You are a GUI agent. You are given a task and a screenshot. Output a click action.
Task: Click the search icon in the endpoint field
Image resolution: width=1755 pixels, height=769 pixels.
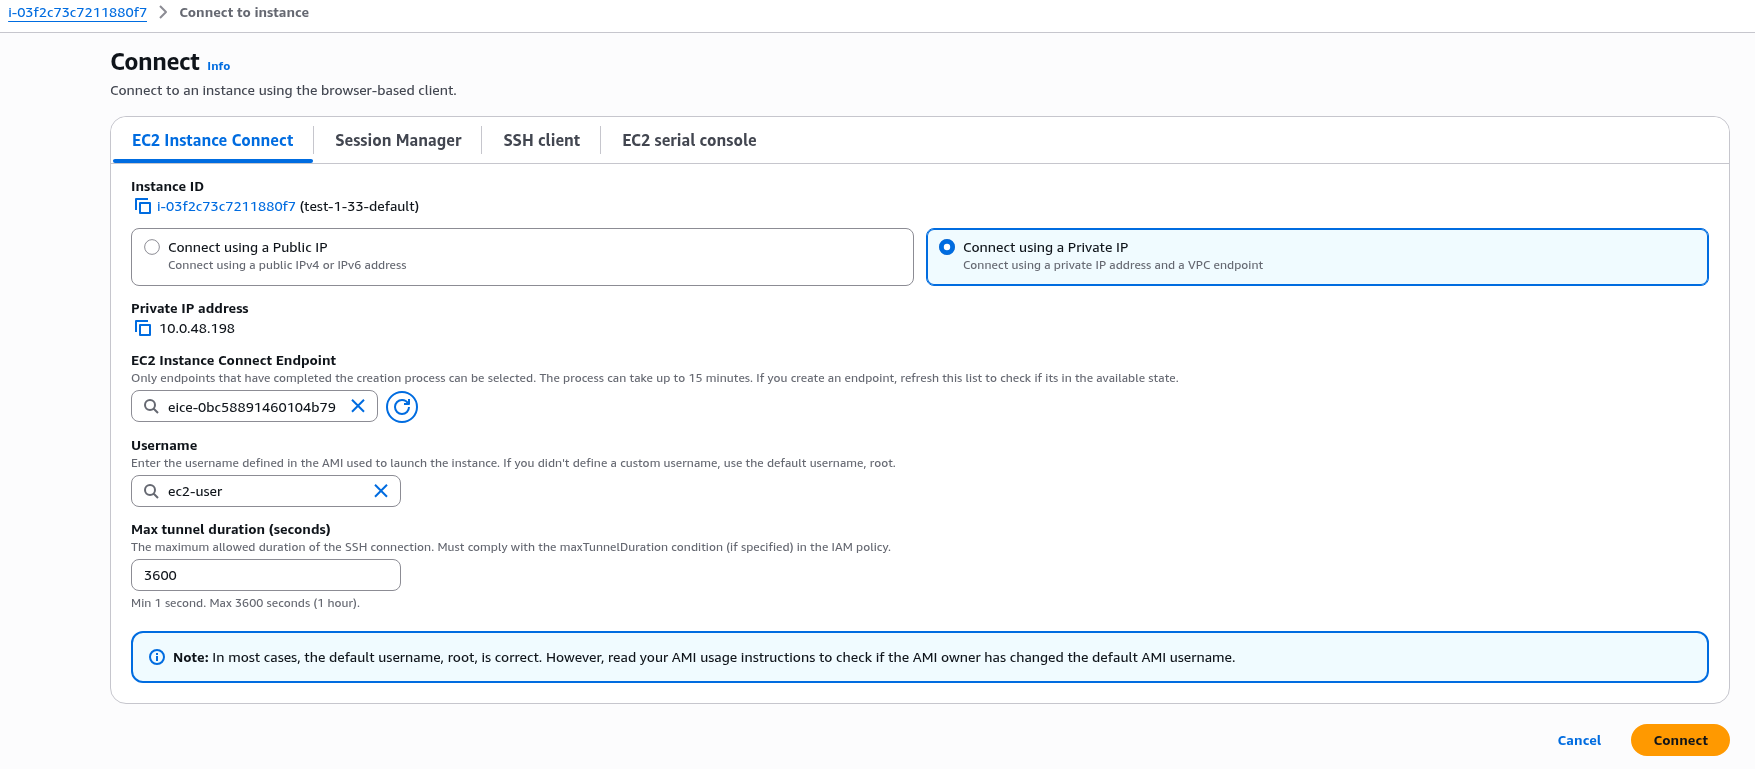[151, 406]
